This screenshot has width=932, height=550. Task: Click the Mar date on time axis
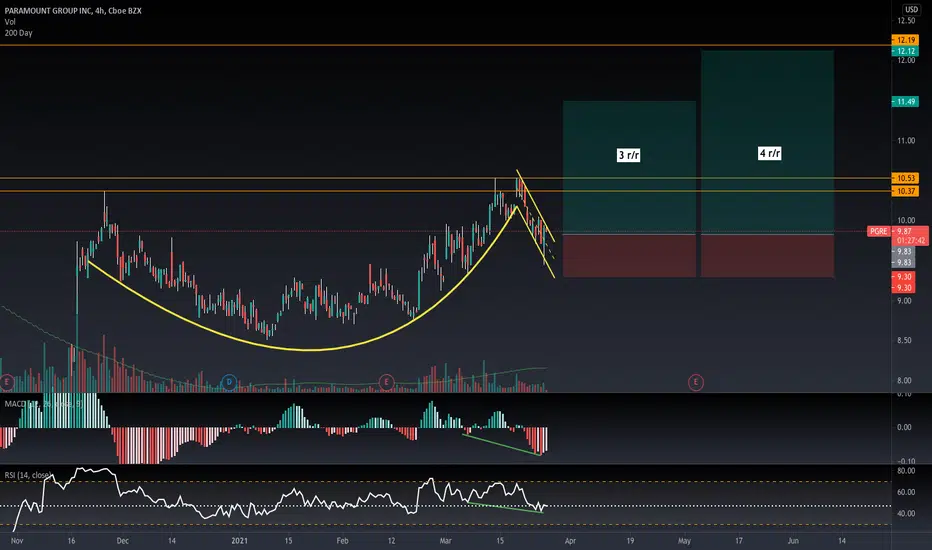point(445,541)
